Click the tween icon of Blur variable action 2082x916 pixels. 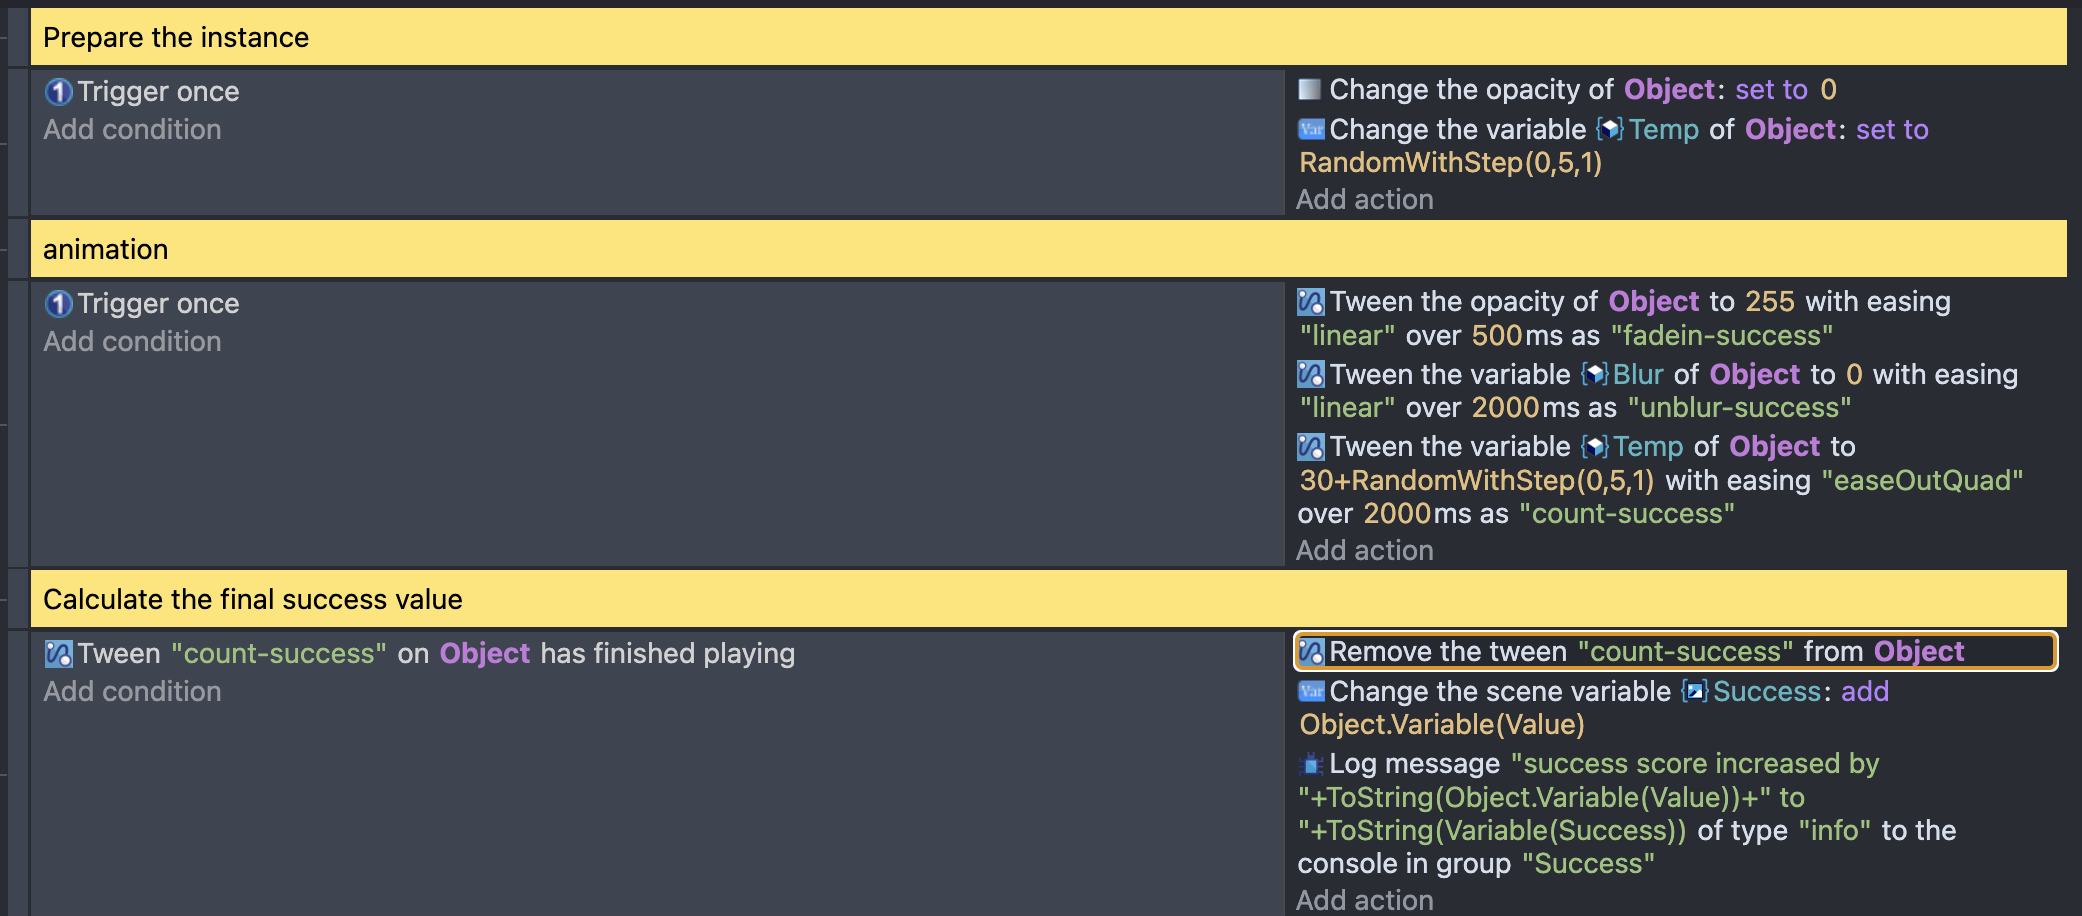[1311, 375]
